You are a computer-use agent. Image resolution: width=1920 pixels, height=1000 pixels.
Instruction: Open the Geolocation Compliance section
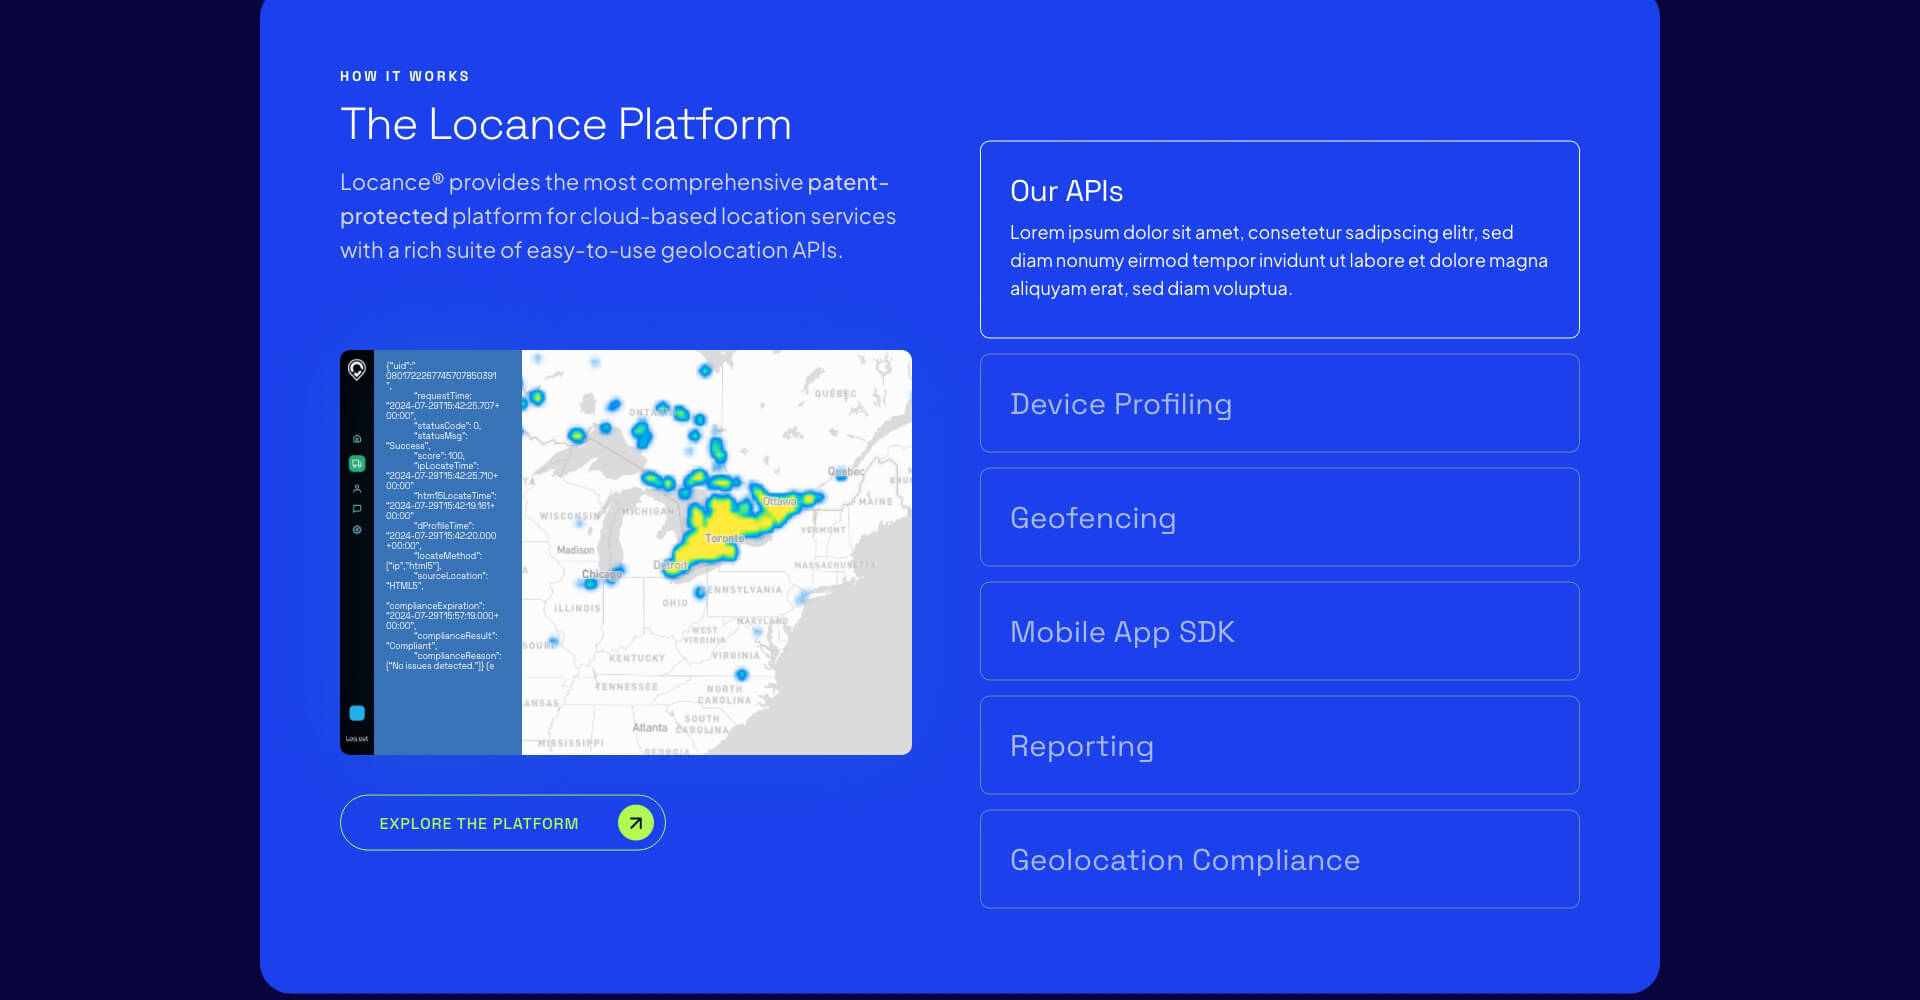click(1279, 859)
